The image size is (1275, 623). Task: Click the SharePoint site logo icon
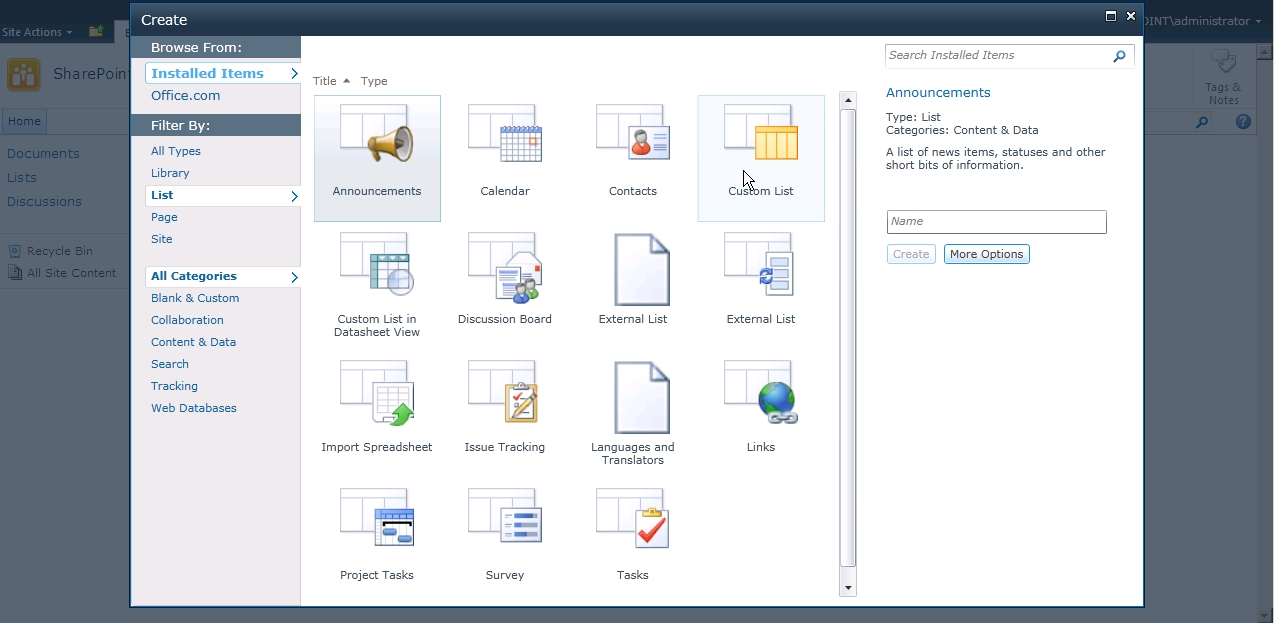pyautogui.click(x=24, y=74)
